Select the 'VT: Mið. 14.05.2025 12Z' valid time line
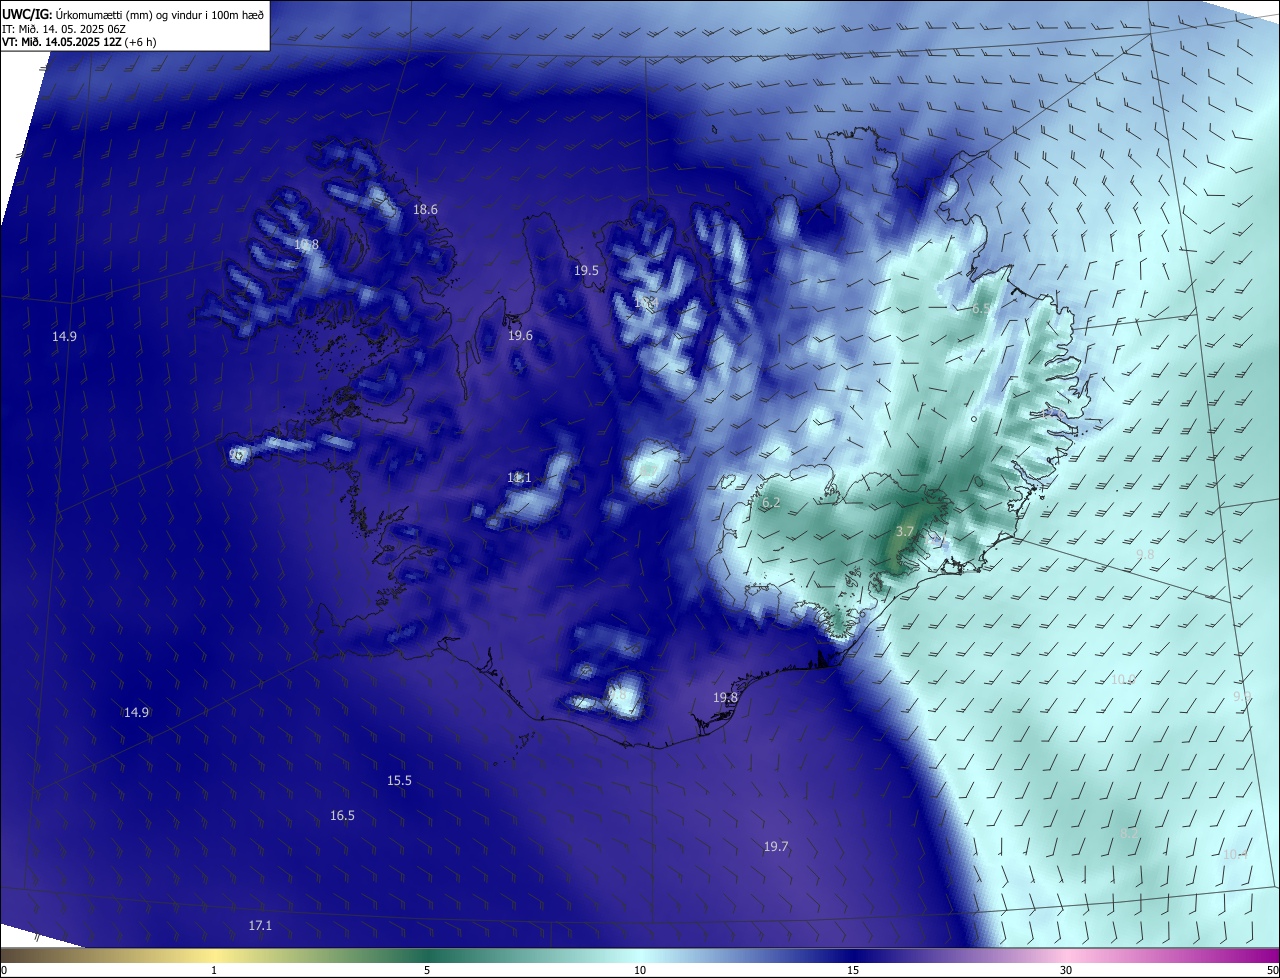 point(78,42)
